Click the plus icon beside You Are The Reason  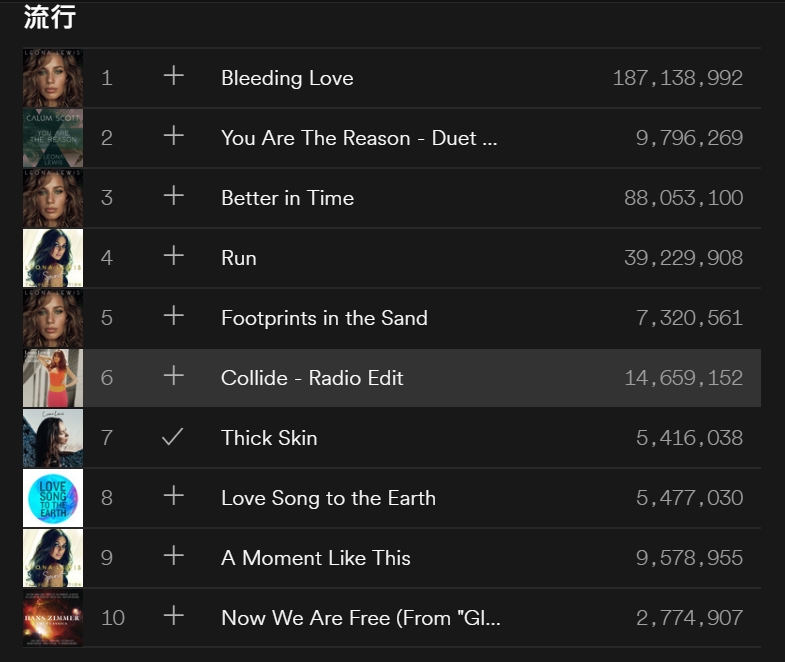[174, 136]
